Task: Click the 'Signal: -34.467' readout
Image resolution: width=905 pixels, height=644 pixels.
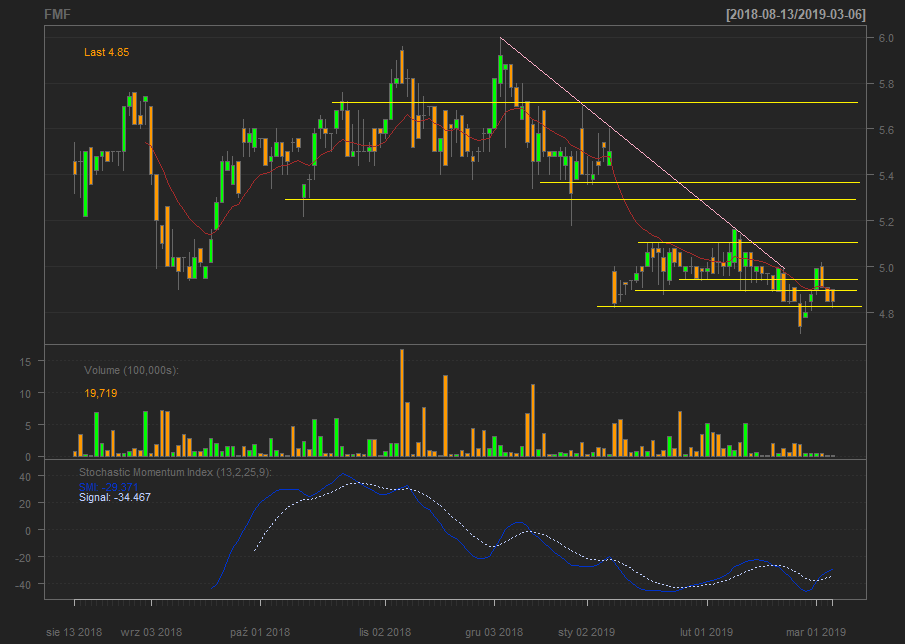Action: (115, 497)
